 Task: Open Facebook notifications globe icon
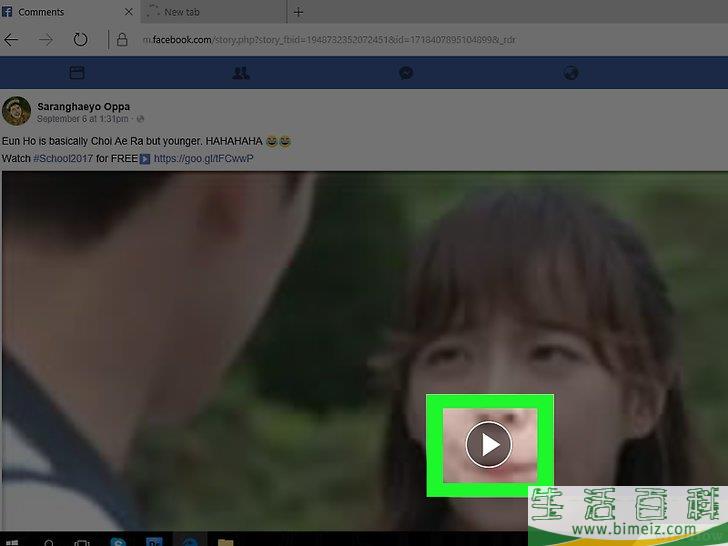(571, 73)
